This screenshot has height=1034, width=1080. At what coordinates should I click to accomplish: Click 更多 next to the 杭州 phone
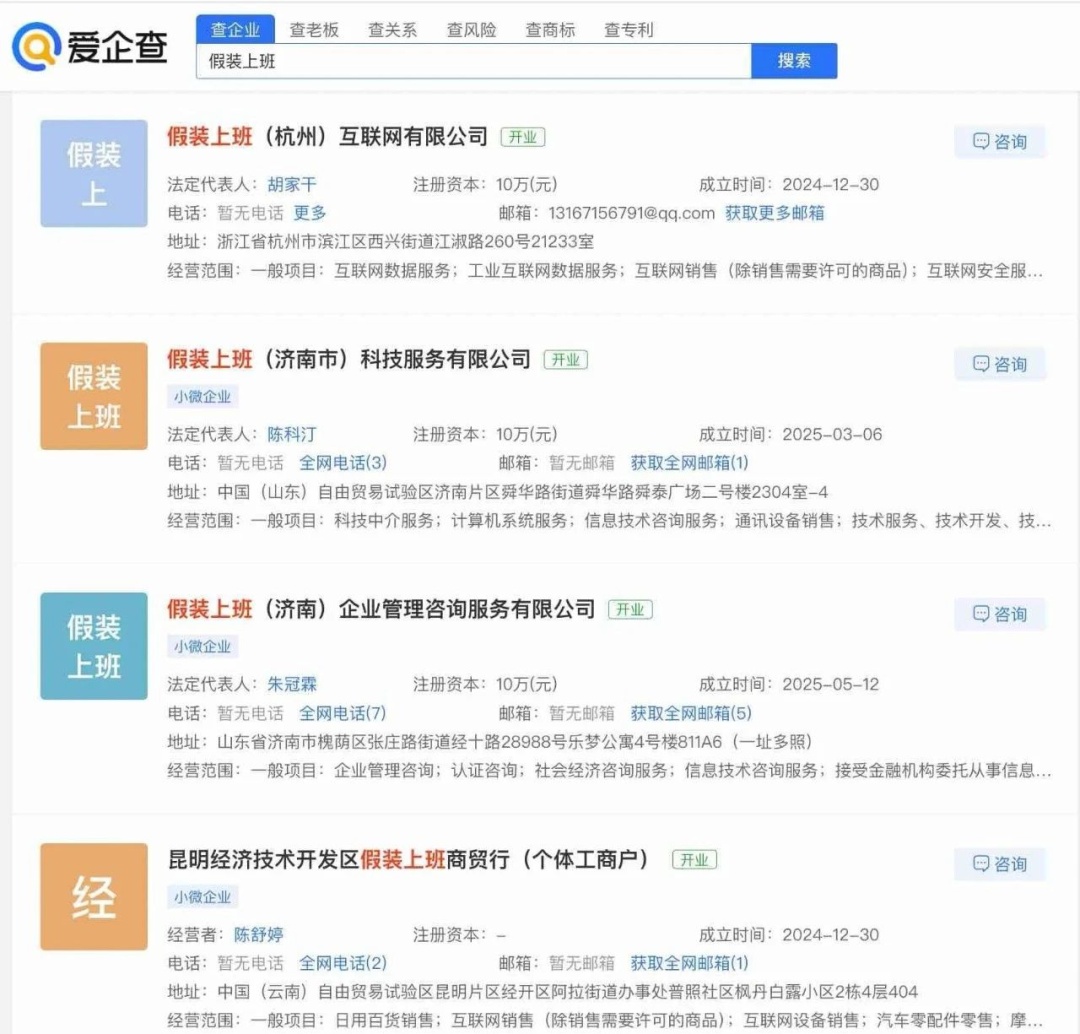tap(310, 213)
